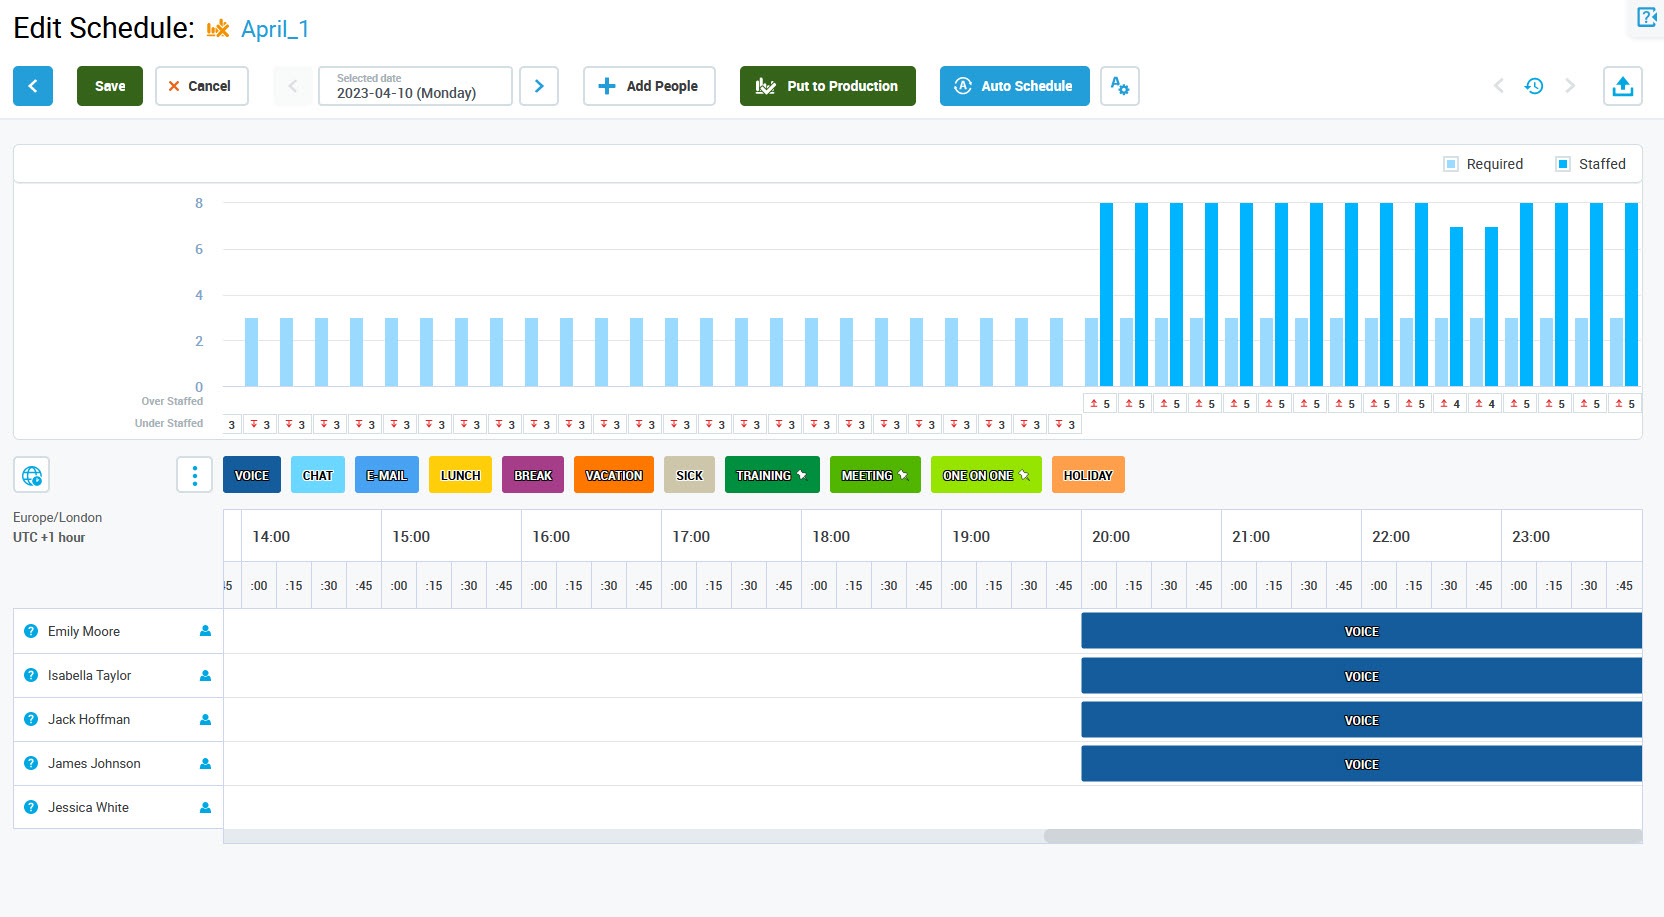This screenshot has height=917, width=1664.
Task: Click the help icon next to Emily Moore
Action: 31,631
